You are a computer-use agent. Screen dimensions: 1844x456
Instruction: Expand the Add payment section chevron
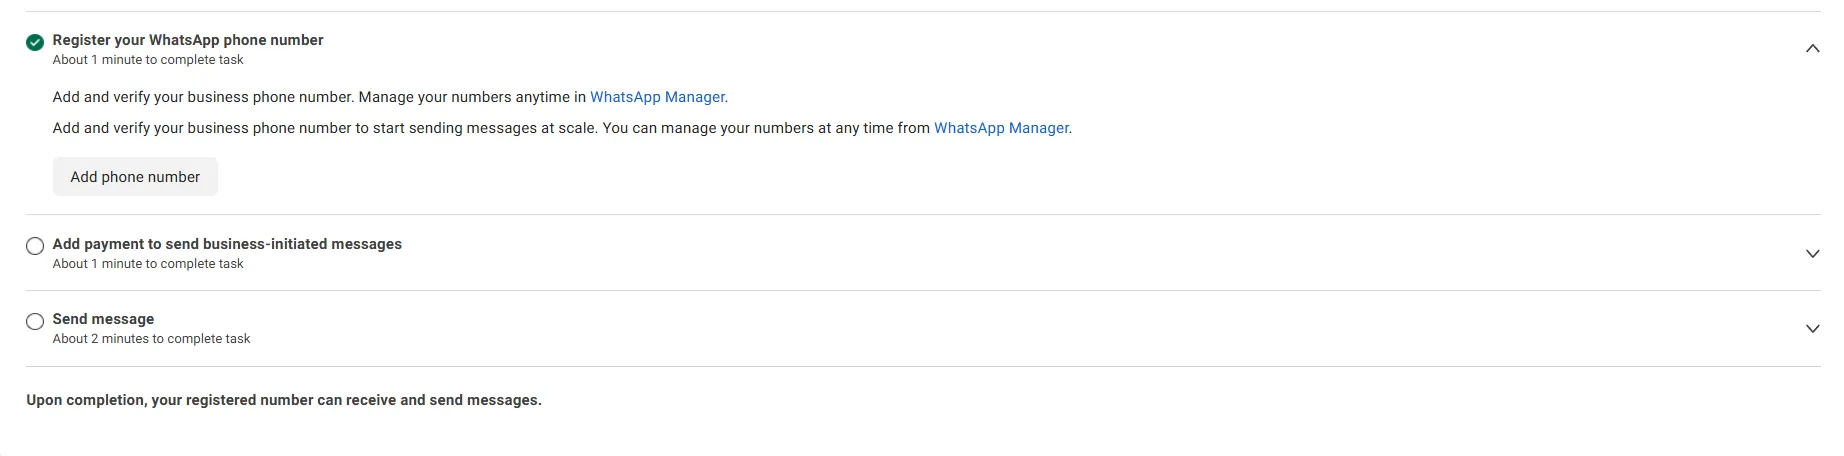pos(1812,253)
